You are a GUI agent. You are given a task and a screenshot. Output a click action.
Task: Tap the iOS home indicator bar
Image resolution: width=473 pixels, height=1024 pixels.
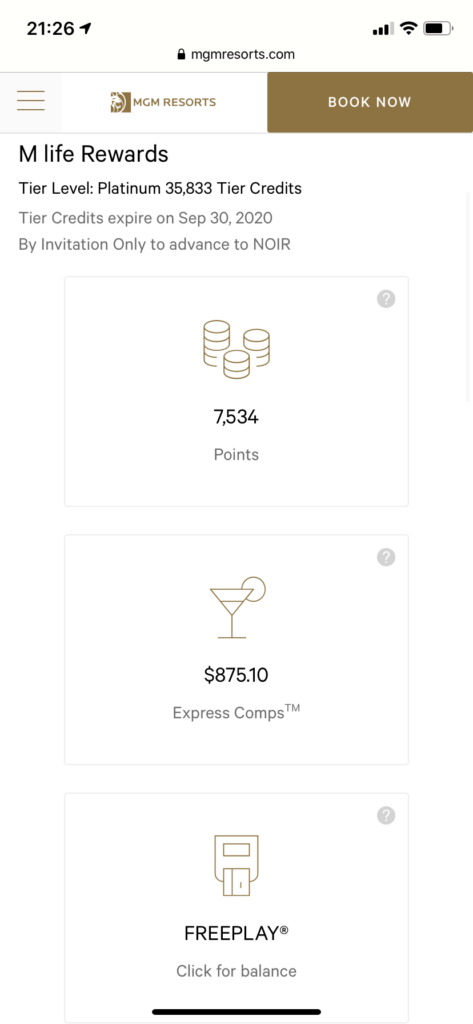pyautogui.click(x=236, y=1012)
